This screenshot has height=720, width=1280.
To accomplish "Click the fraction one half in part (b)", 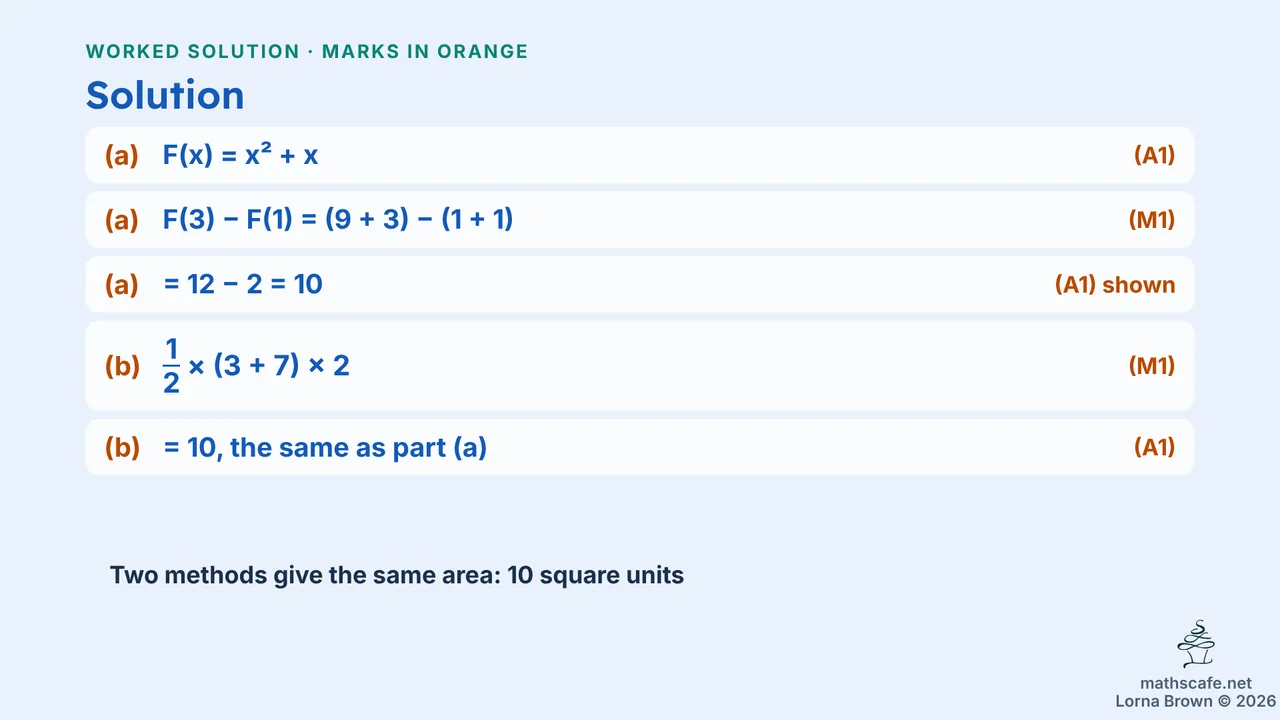I will click(x=171, y=366).
